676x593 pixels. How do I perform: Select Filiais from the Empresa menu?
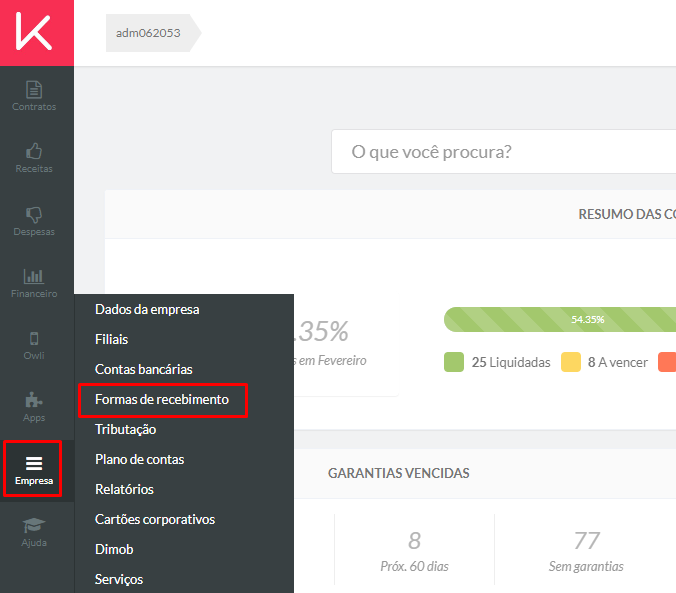[112, 339]
